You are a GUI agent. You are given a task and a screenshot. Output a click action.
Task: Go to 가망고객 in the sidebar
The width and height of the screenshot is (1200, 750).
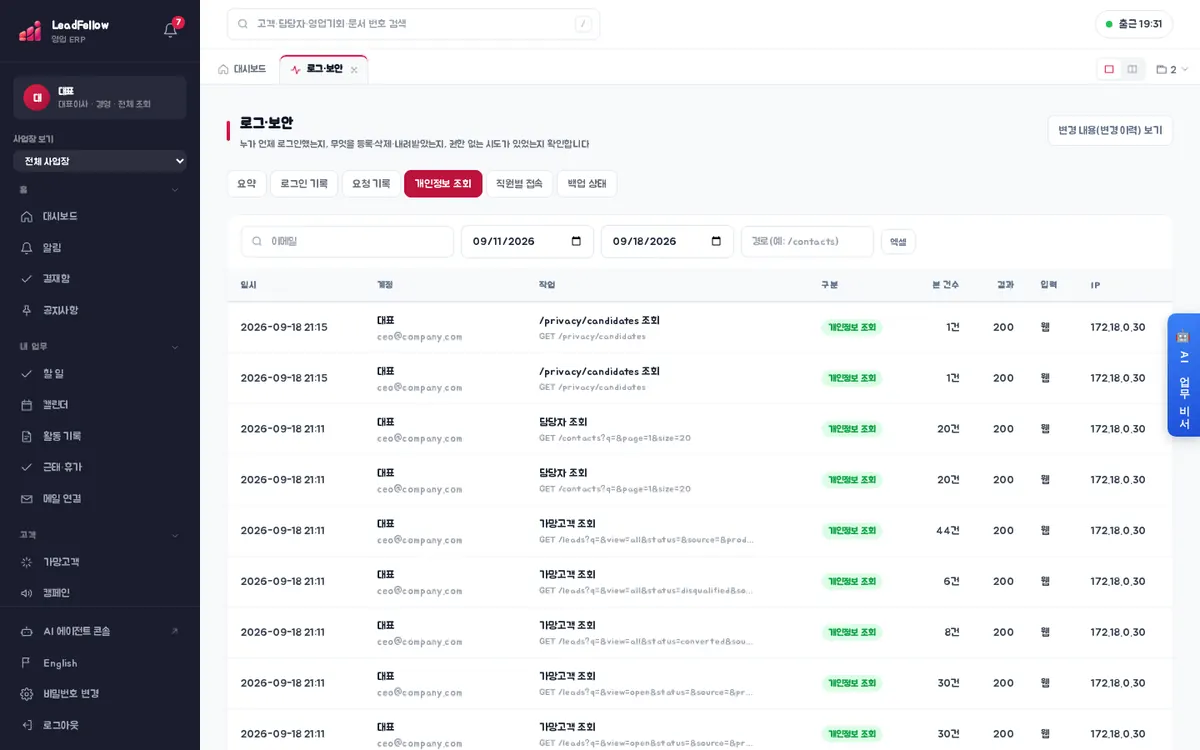pos(100,562)
